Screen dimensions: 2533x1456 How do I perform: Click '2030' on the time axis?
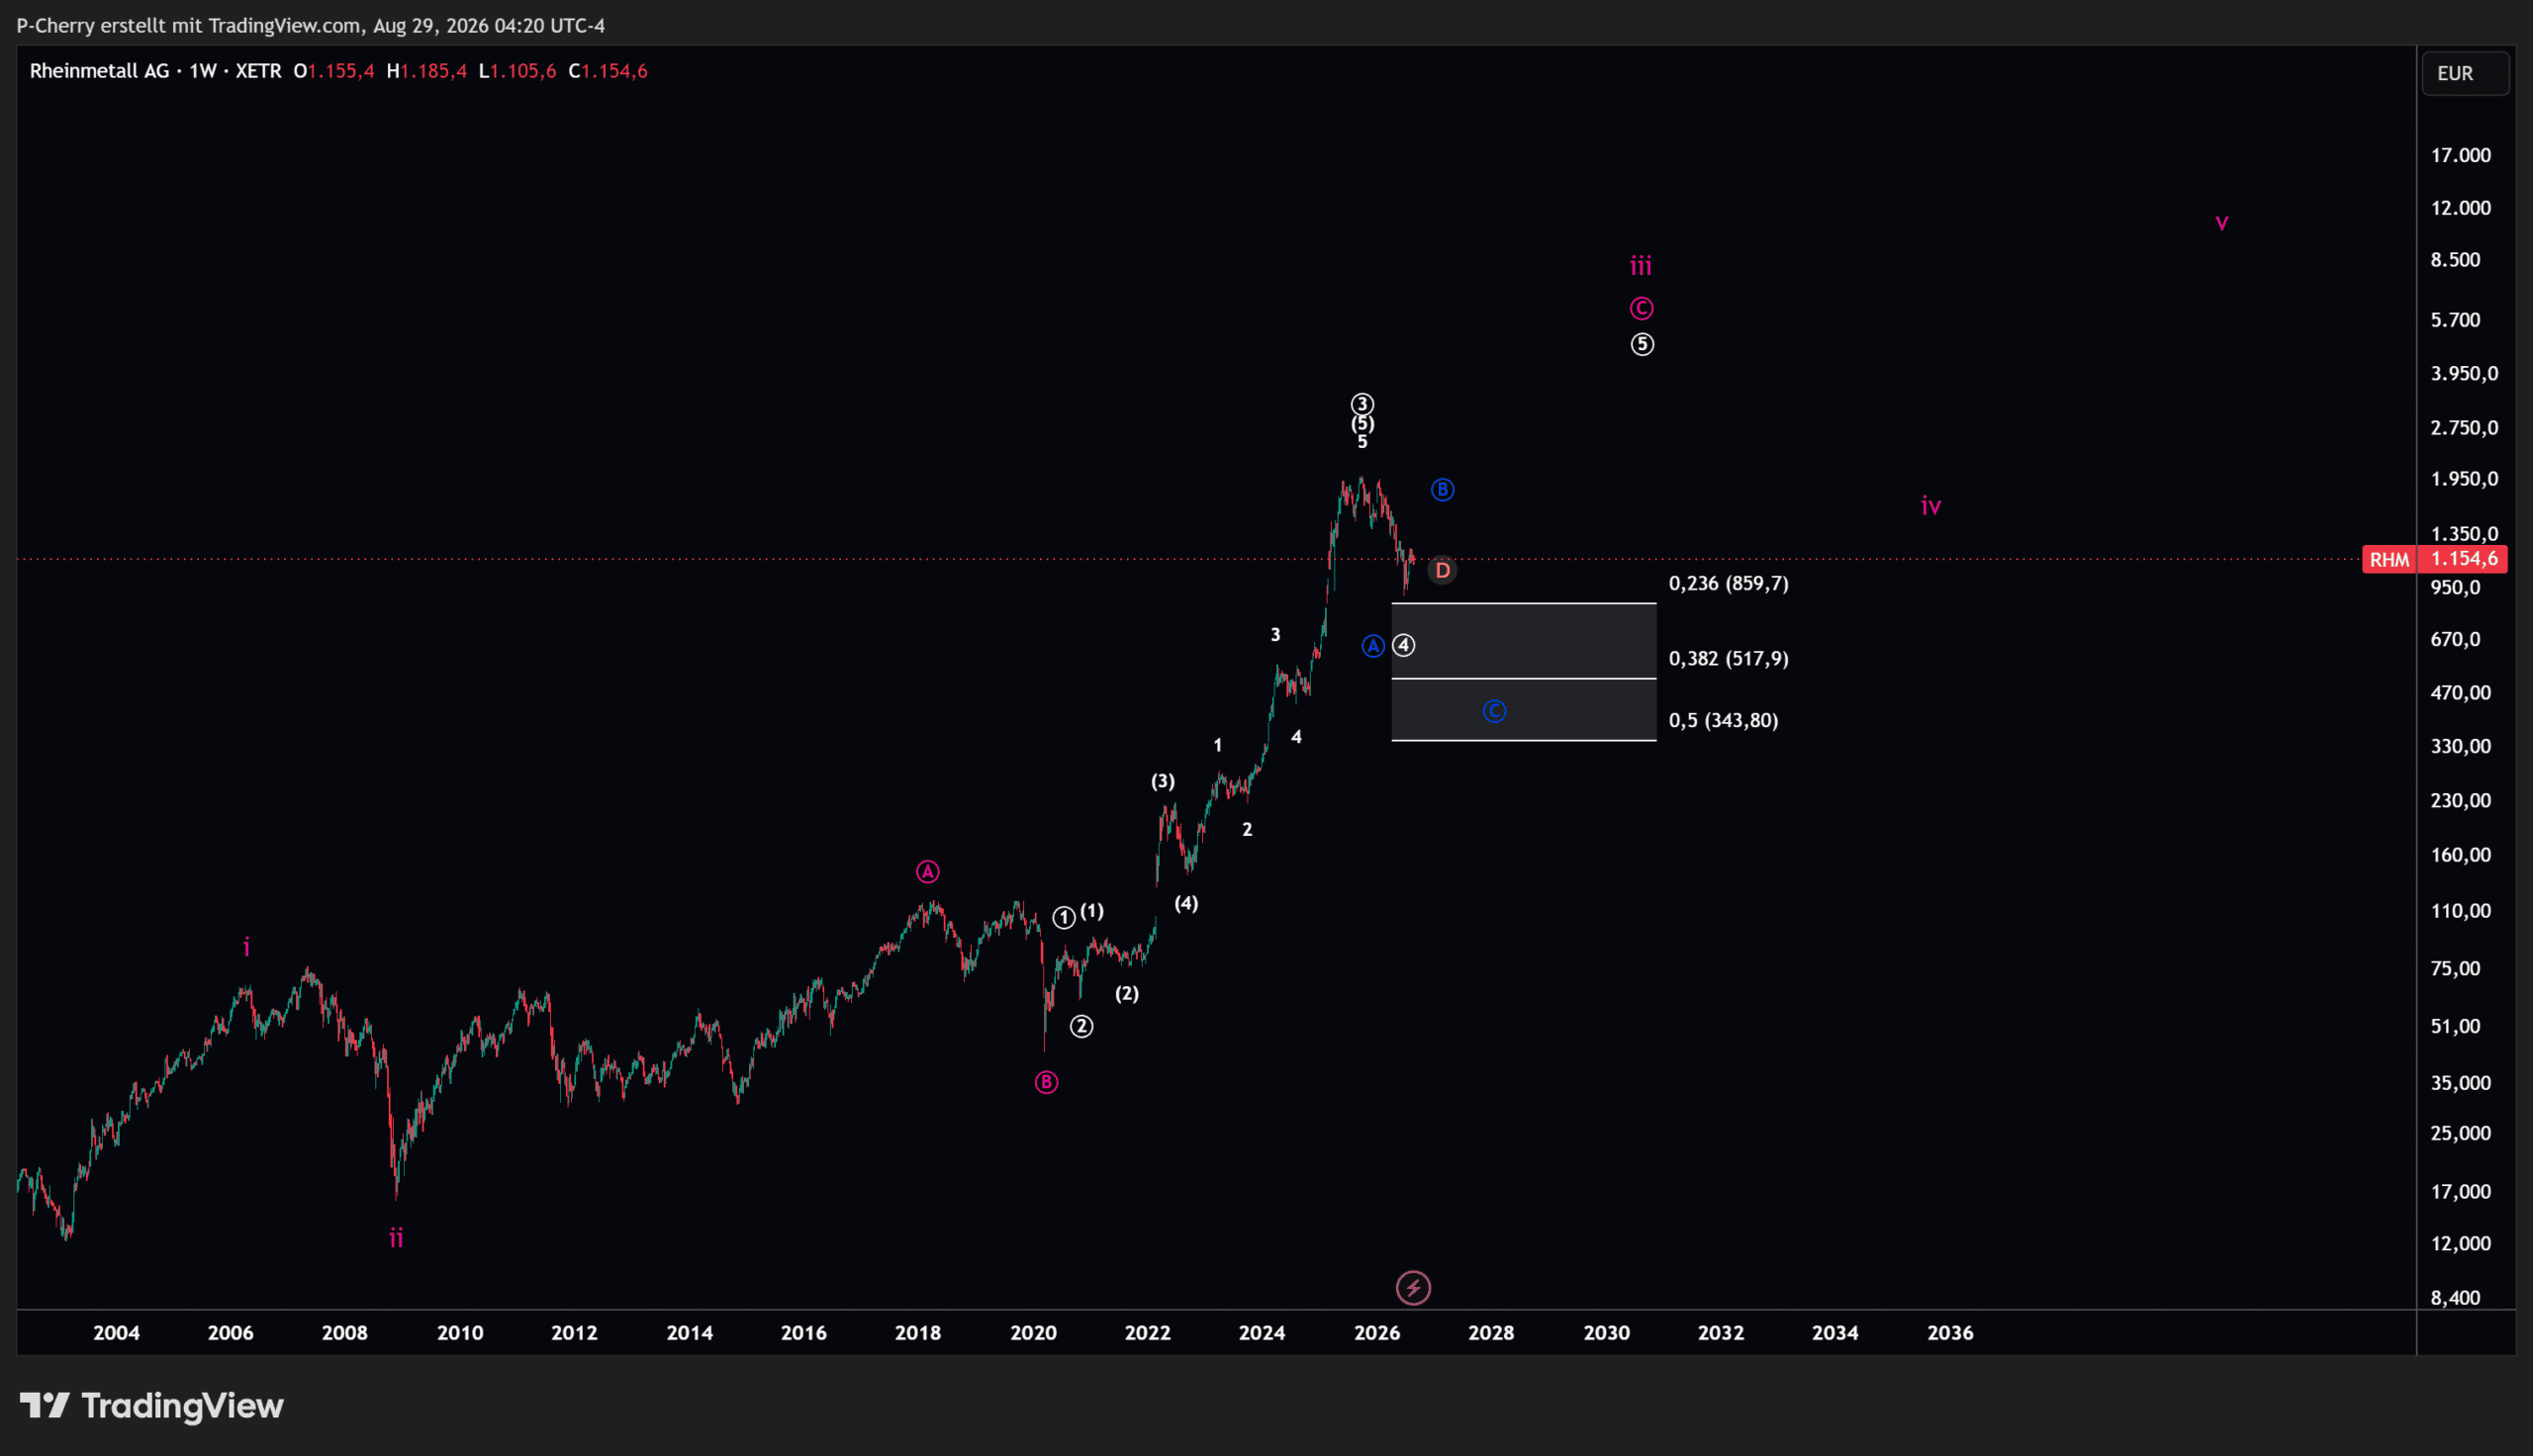1606,1333
